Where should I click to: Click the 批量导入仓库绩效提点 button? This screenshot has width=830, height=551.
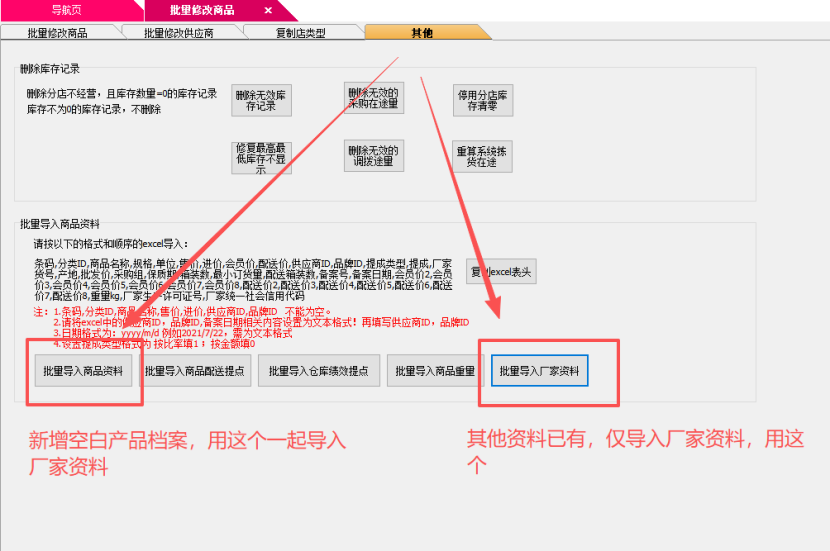[x=319, y=371]
